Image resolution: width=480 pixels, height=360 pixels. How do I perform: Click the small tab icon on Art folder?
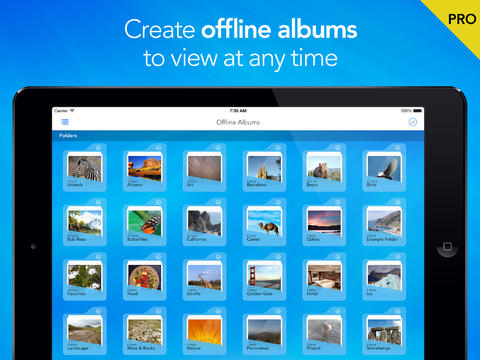click(x=218, y=148)
